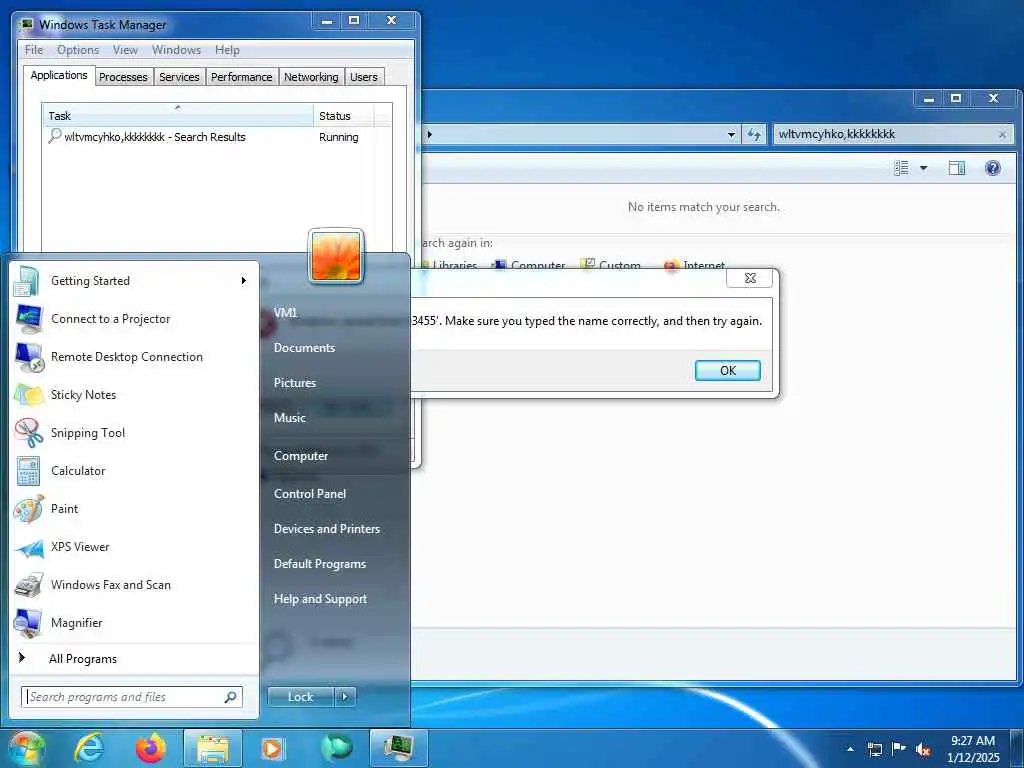This screenshot has width=1024, height=768.
Task: Switch to the Performance tab
Action: tap(241, 77)
